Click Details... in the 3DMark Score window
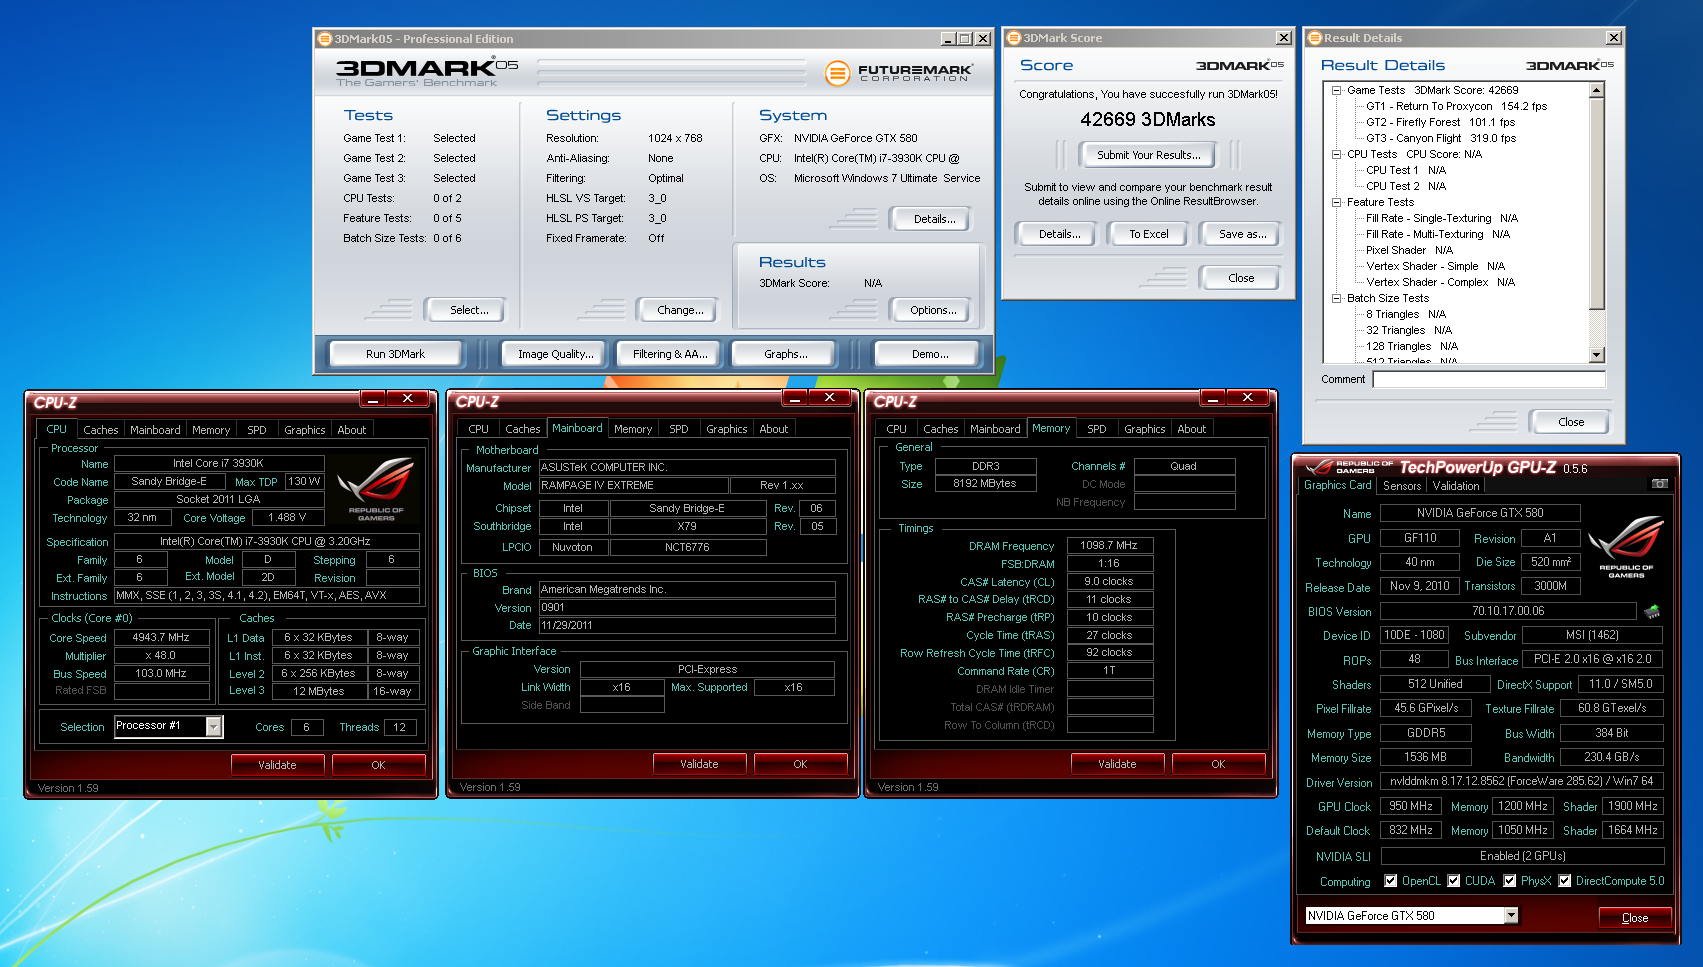The height and width of the screenshot is (967, 1703). click(1059, 234)
